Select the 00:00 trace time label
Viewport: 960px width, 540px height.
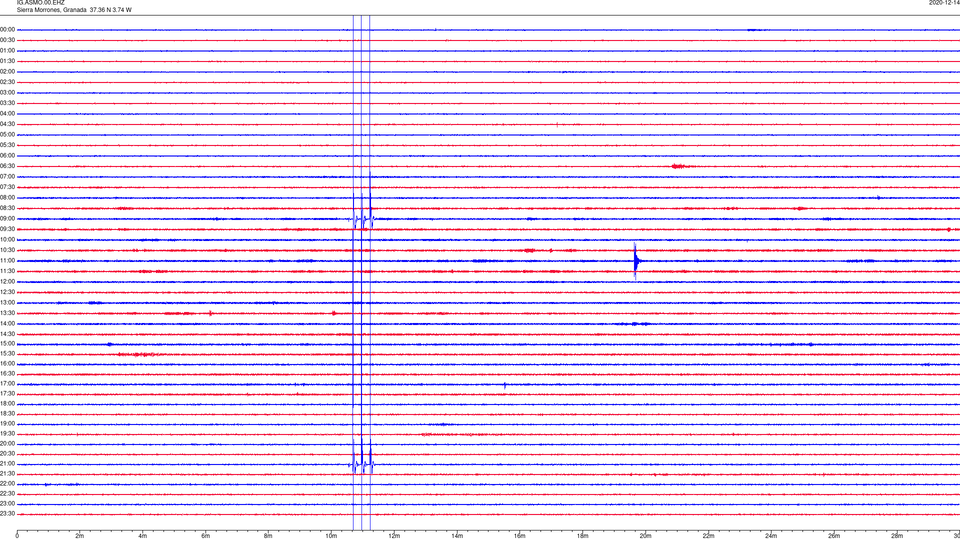click(x=8, y=29)
